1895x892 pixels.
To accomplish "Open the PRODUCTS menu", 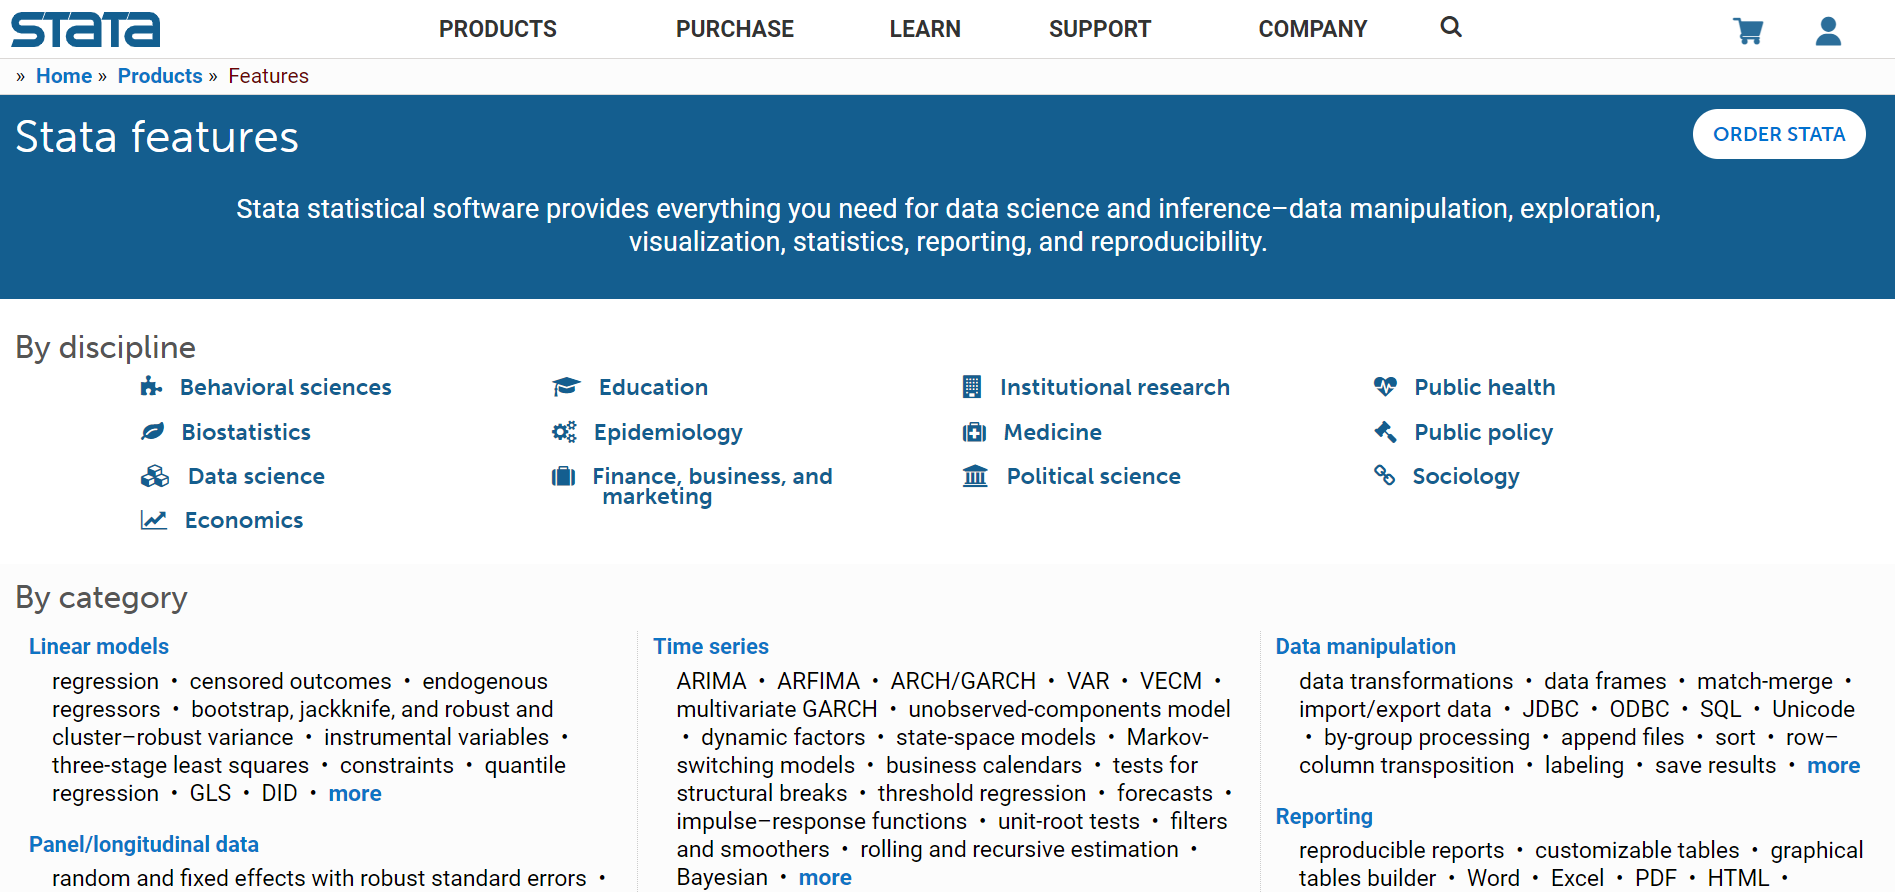I will tap(498, 29).
